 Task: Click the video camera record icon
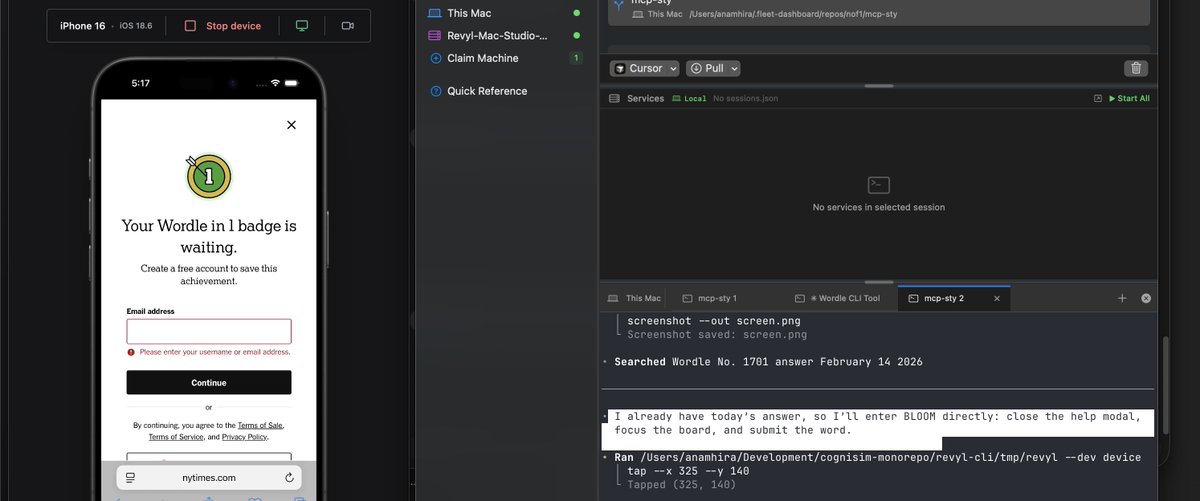tap(348, 26)
